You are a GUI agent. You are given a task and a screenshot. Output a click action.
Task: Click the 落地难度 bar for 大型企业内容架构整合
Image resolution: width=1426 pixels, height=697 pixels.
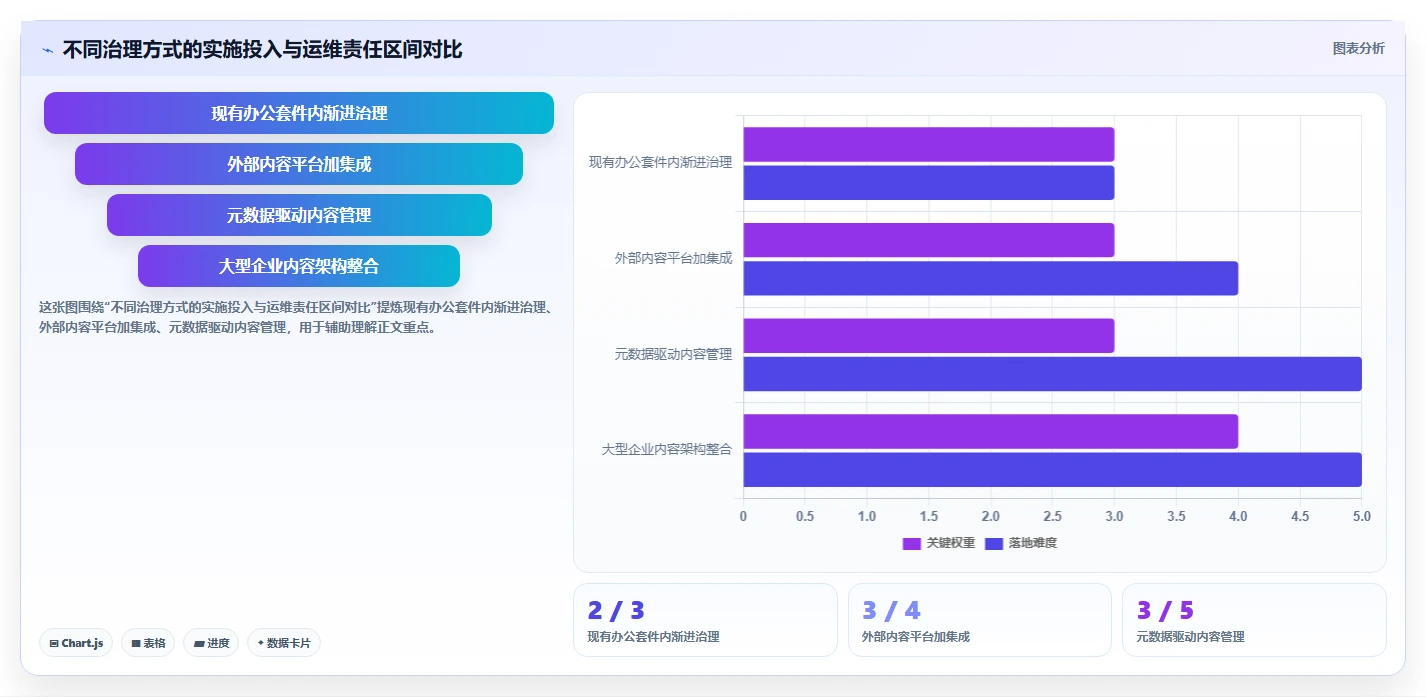click(x=1052, y=469)
